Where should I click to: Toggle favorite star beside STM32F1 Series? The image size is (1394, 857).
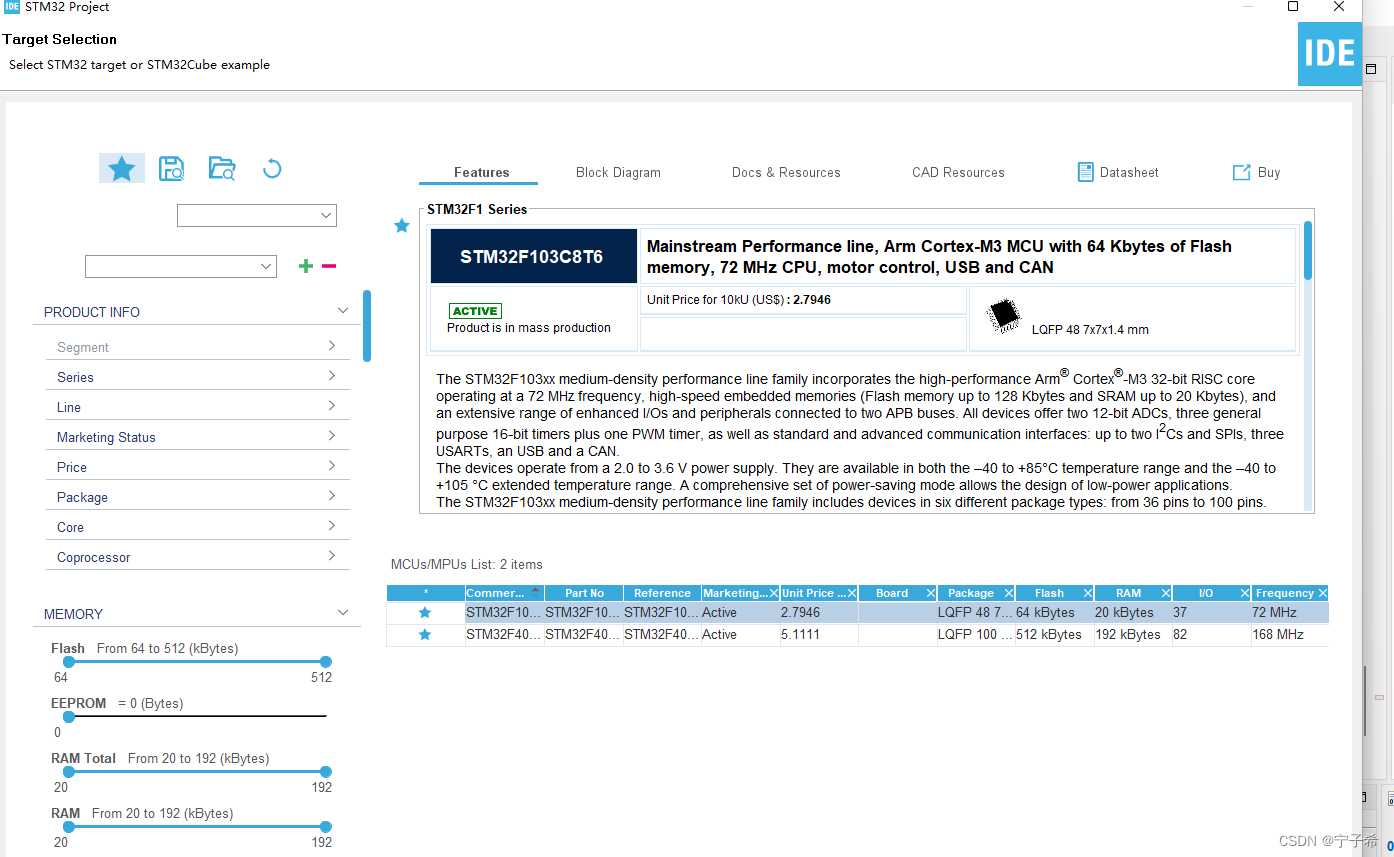click(402, 226)
